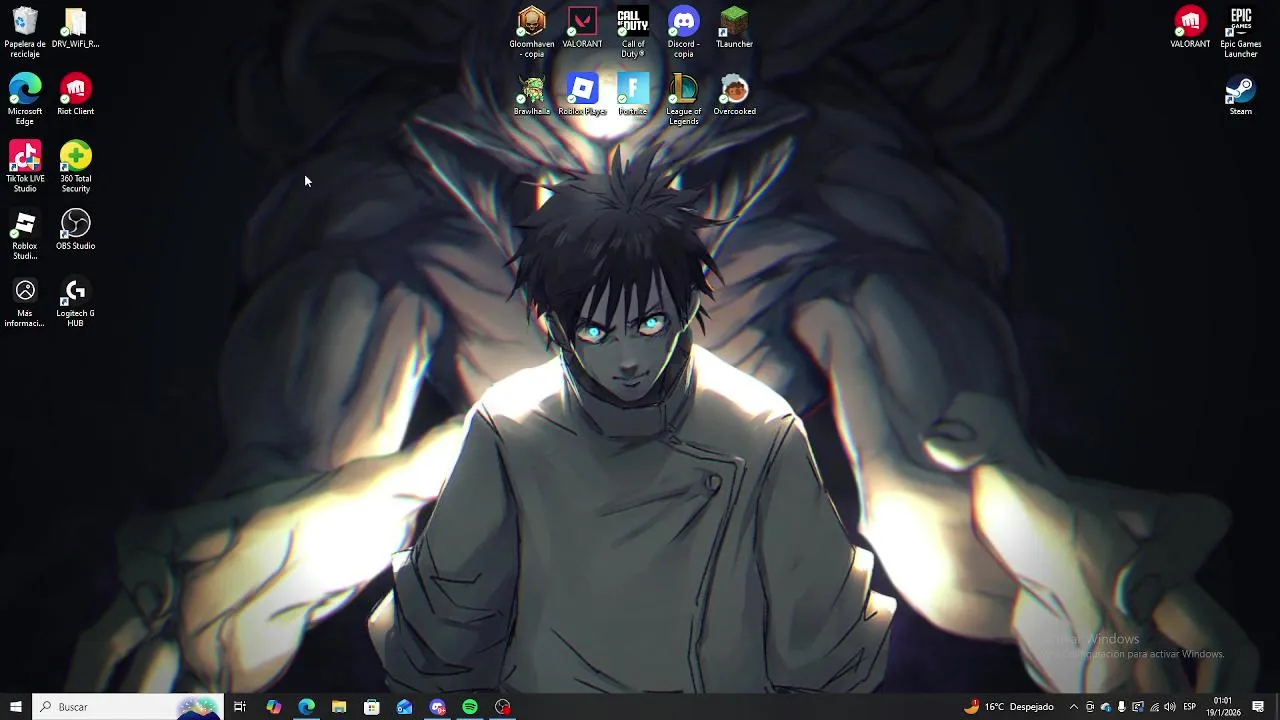Select the Brawlhalla desktop shortcut
The height and width of the screenshot is (720, 1280).
[x=532, y=95]
